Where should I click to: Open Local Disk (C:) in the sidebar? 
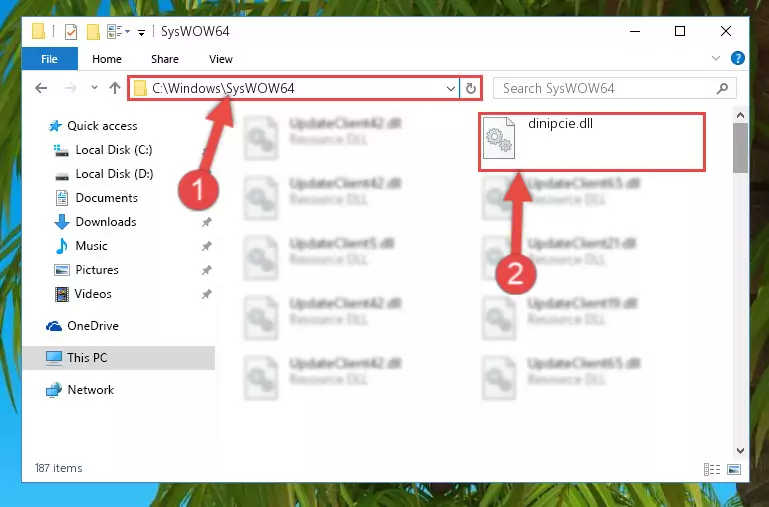[114, 150]
